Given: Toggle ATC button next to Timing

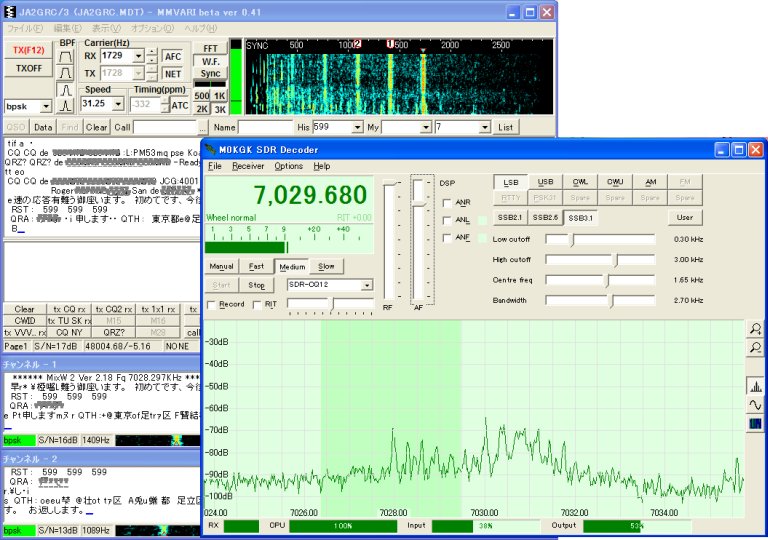Looking at the screenshot, I should pos(180,105).
